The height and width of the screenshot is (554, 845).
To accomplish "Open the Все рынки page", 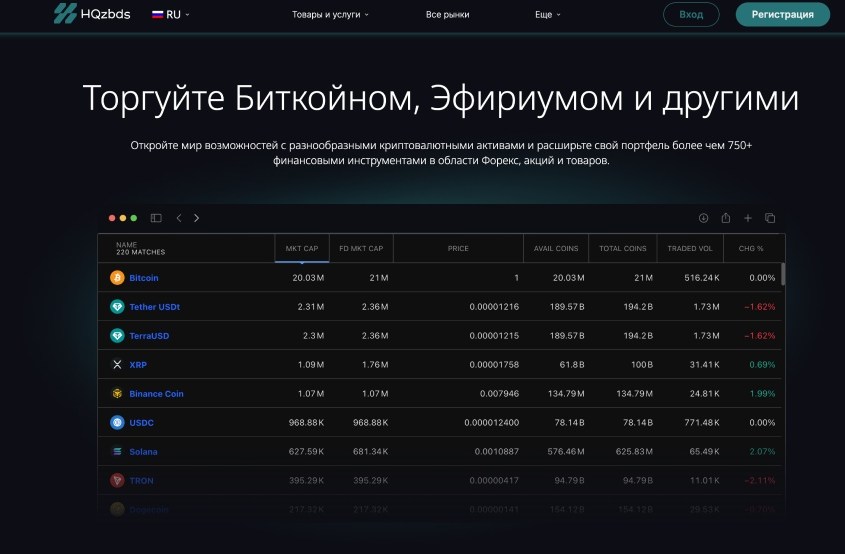I will (x=447, y=15).
